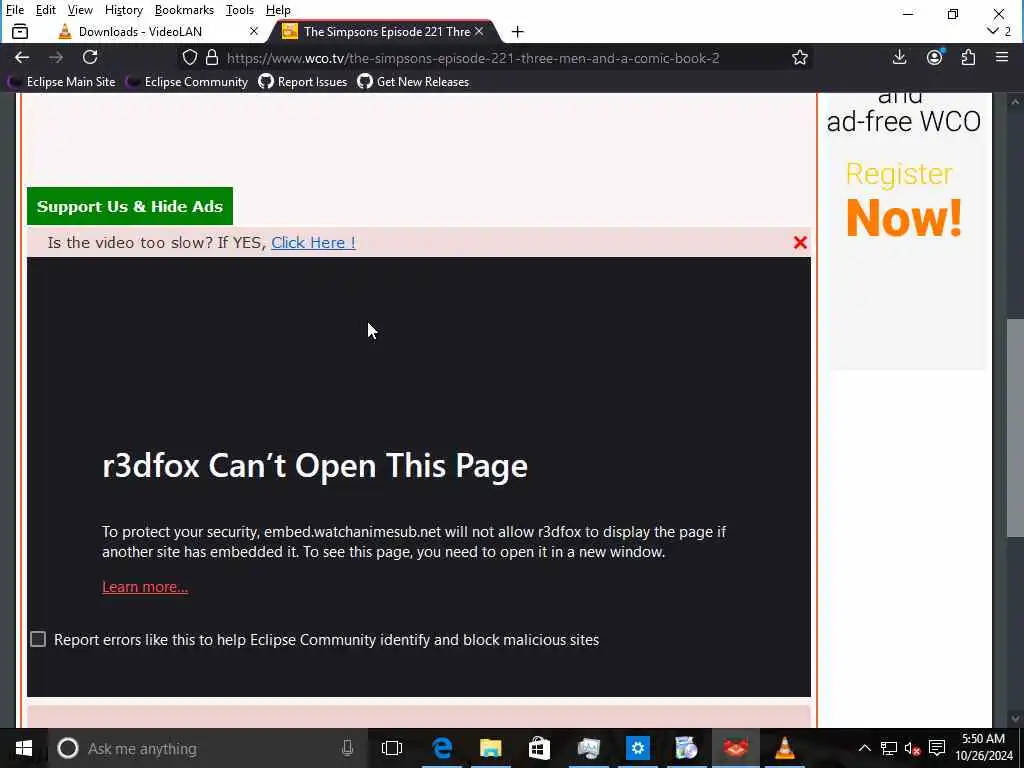Open Eclipse Community bookmark

pyautogui.click(x=188, y=82)
